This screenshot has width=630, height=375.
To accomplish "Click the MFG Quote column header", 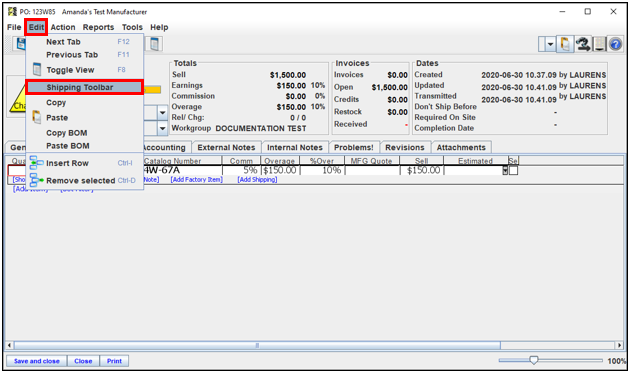I will 371,161.
